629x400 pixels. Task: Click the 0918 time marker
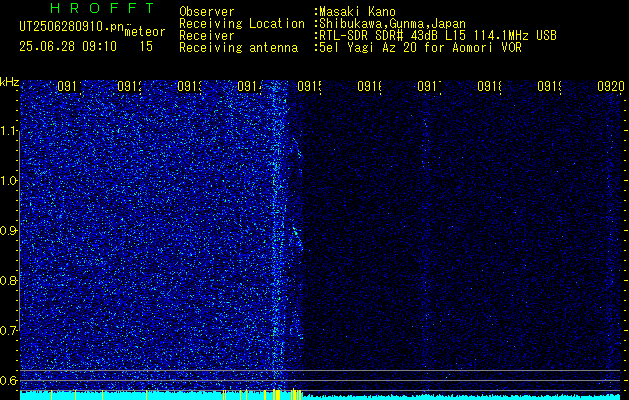click(489, 87)
